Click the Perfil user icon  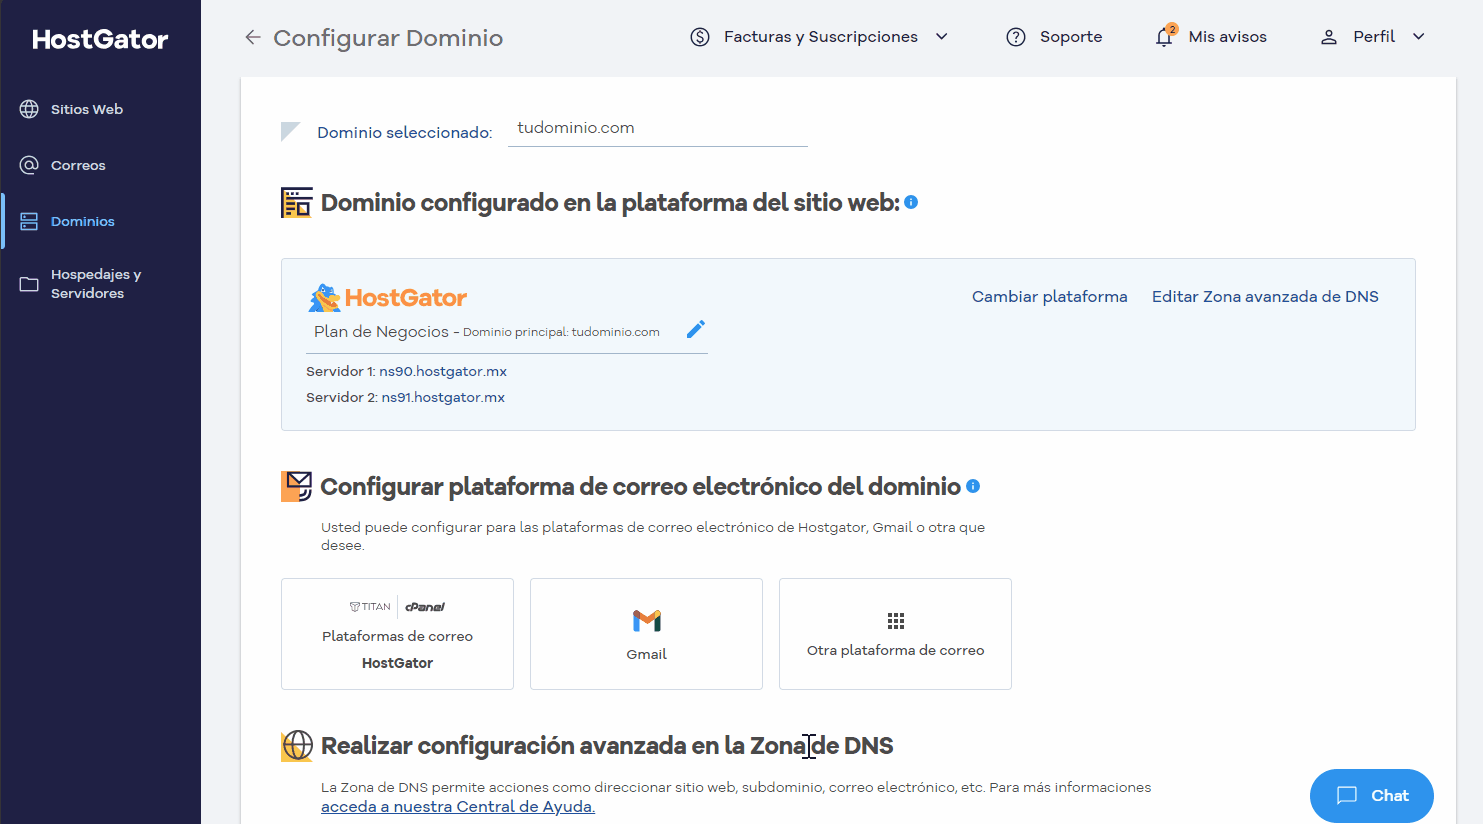(x=1329, y=37)
